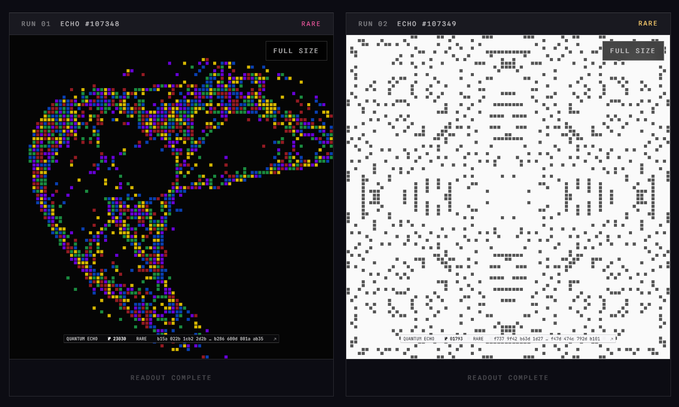679x407 pixels.
Task: Click the expand arrow on Run 01 info bar
Action: pos(275,339)
